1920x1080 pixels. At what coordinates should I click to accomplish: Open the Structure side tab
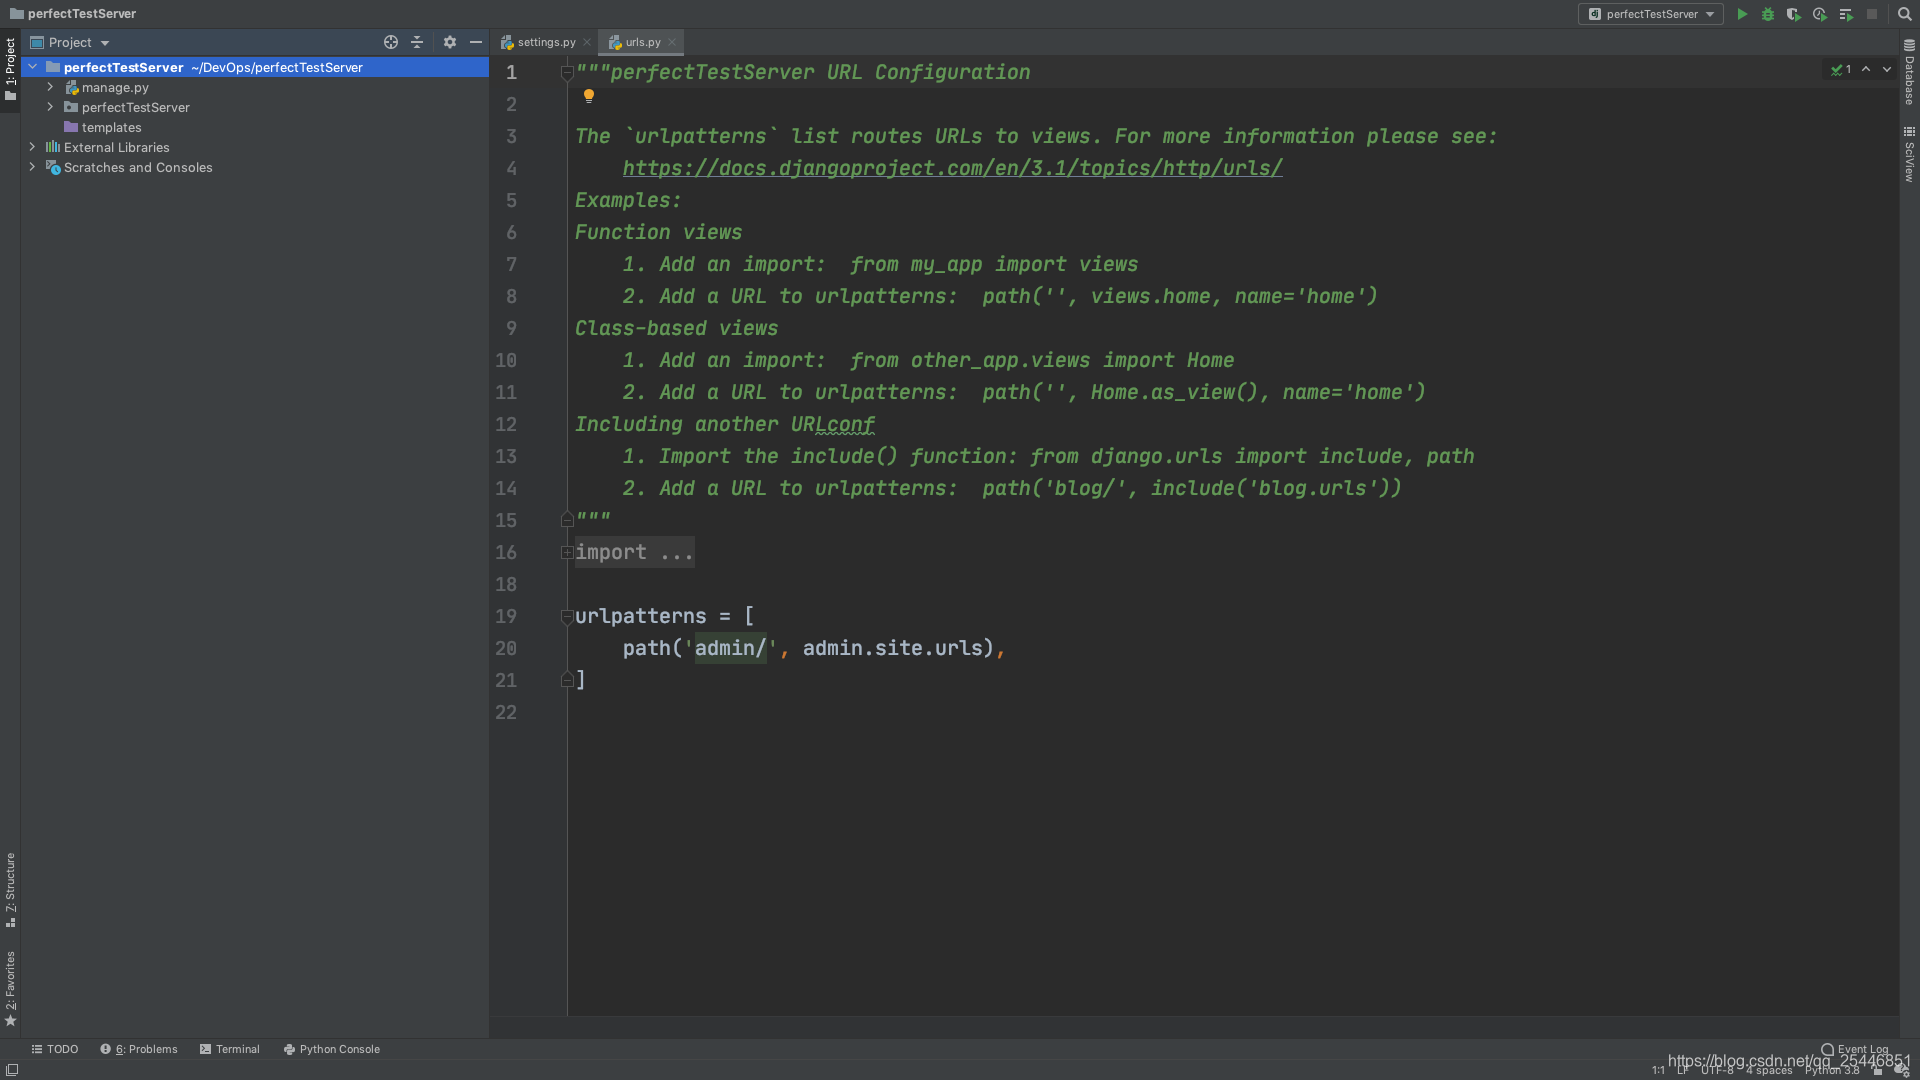coord(10,890)
